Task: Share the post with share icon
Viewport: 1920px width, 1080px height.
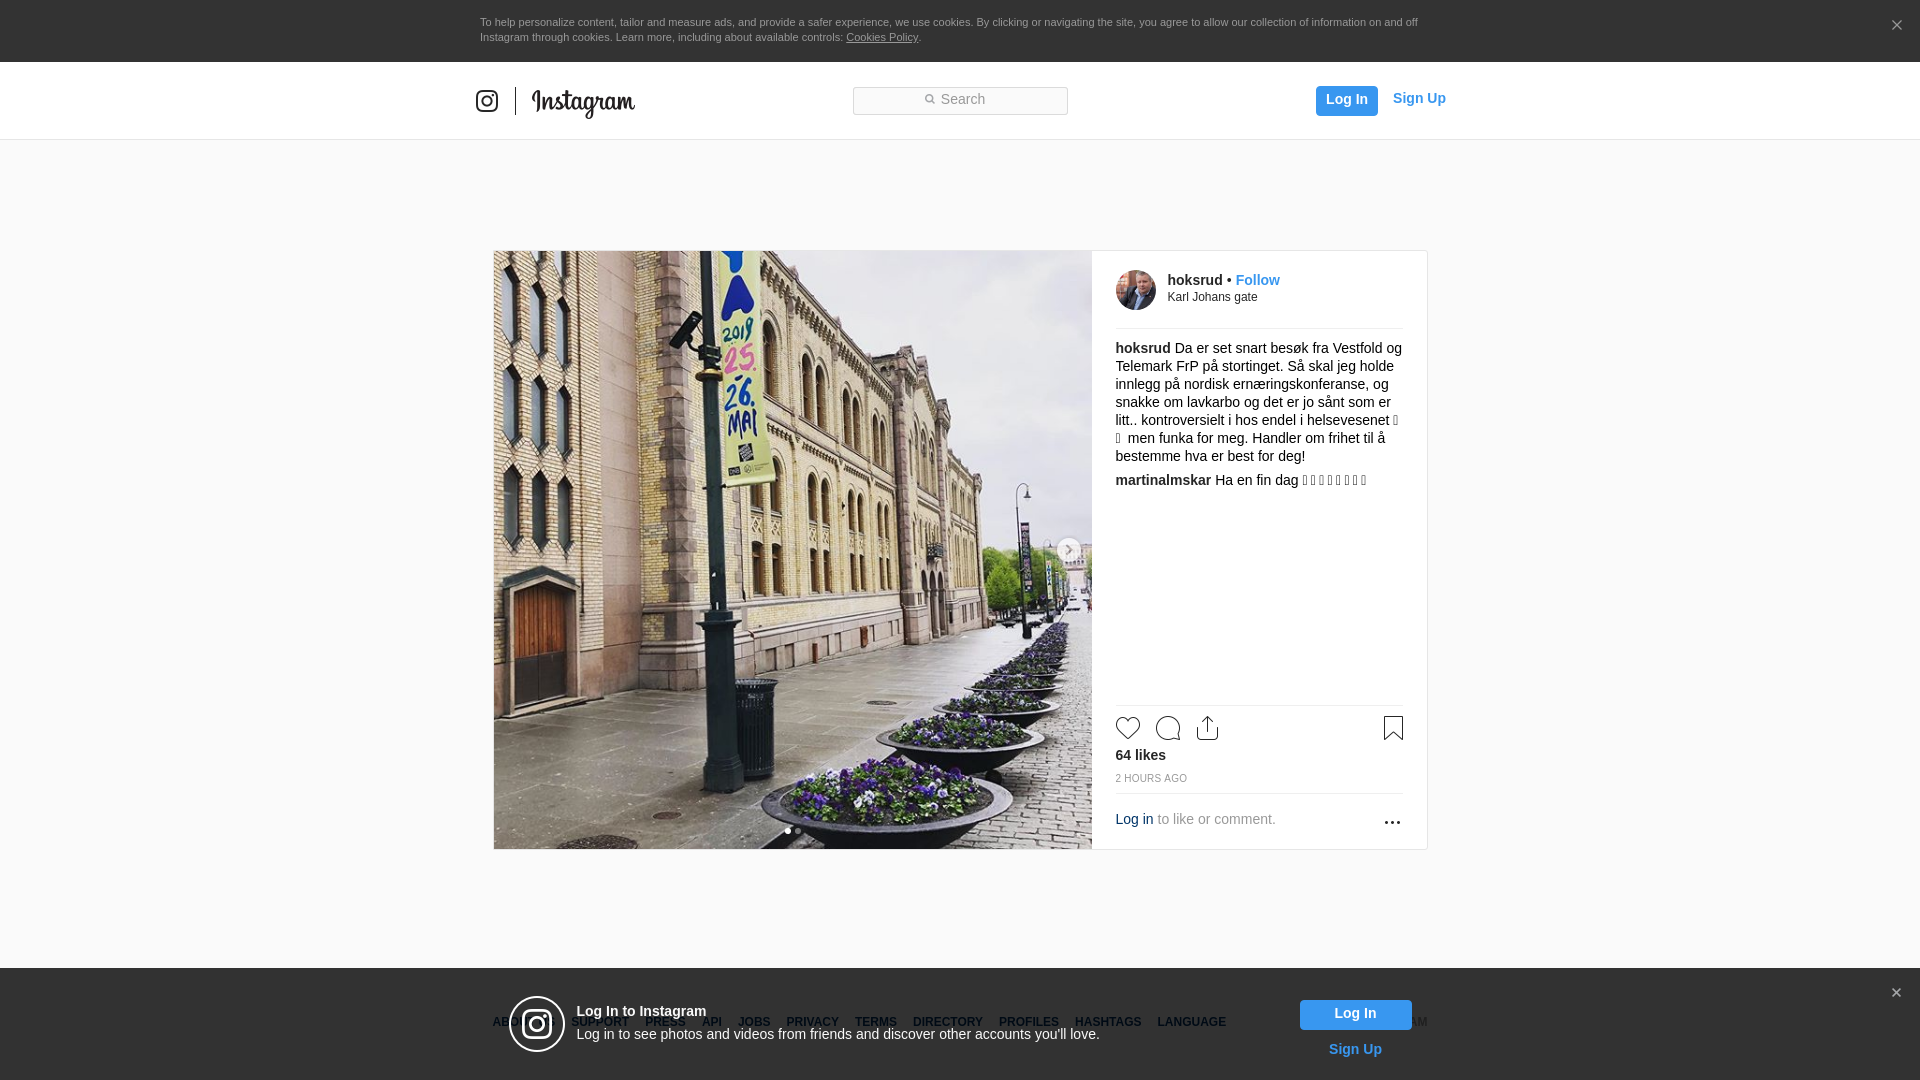Action: (x=1207, y=728)
